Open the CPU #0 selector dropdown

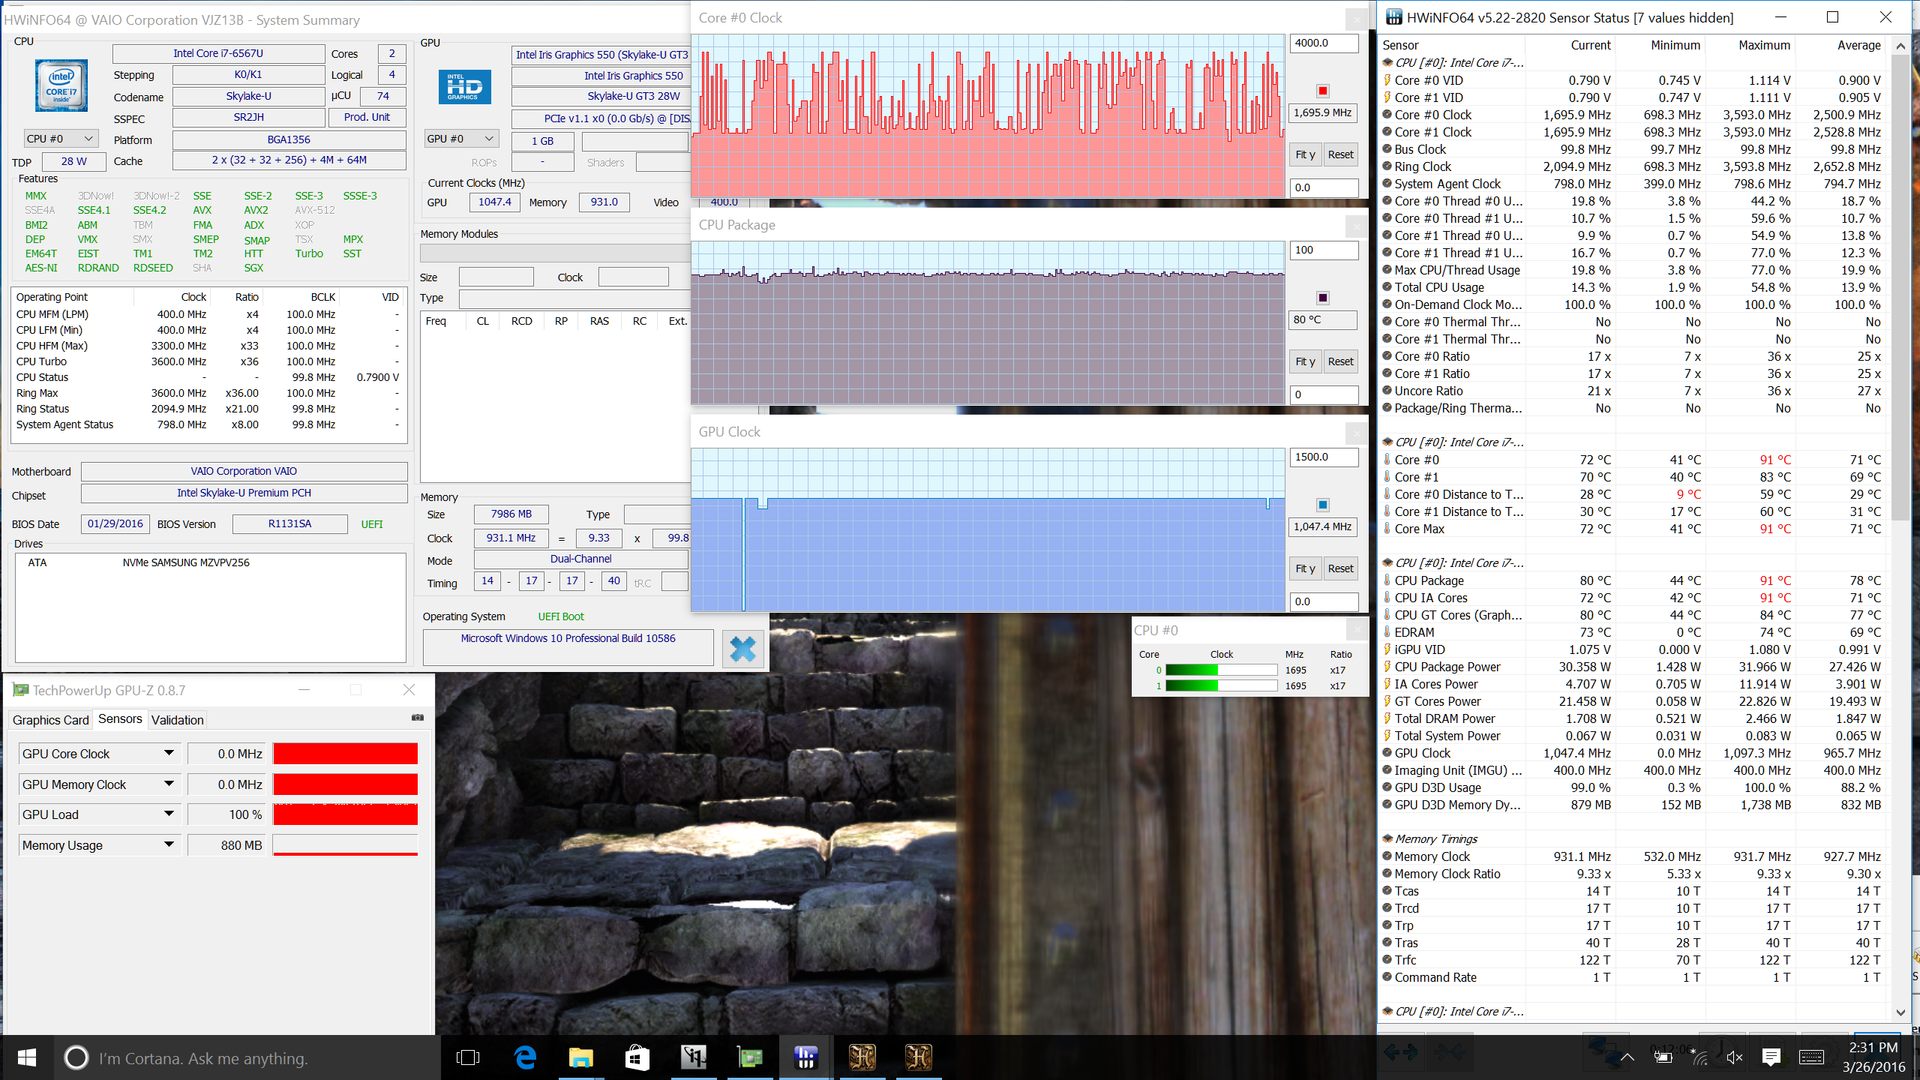pyautogui.click(x=60, y=139)
